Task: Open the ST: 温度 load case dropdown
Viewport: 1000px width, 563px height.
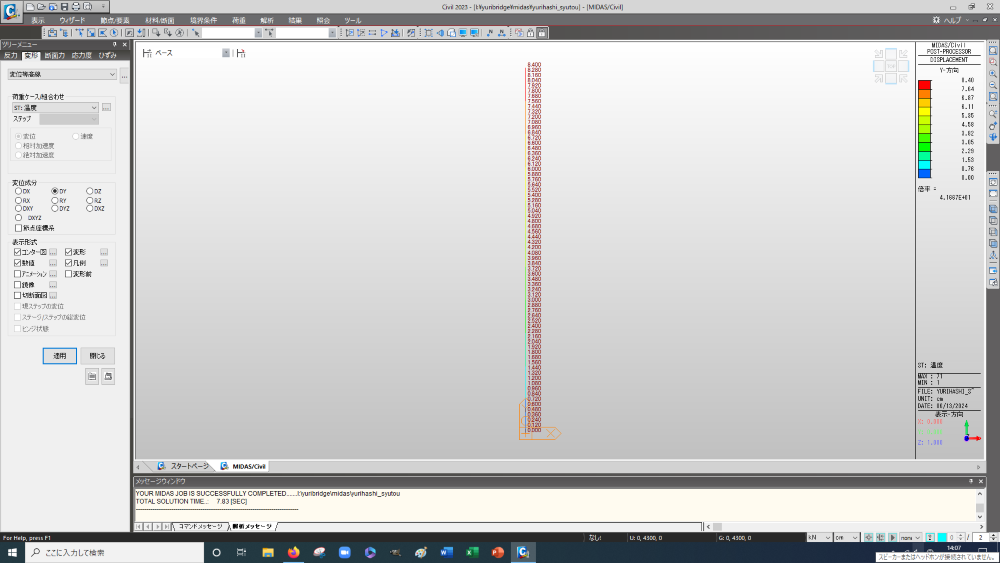Action: (55, 108)
